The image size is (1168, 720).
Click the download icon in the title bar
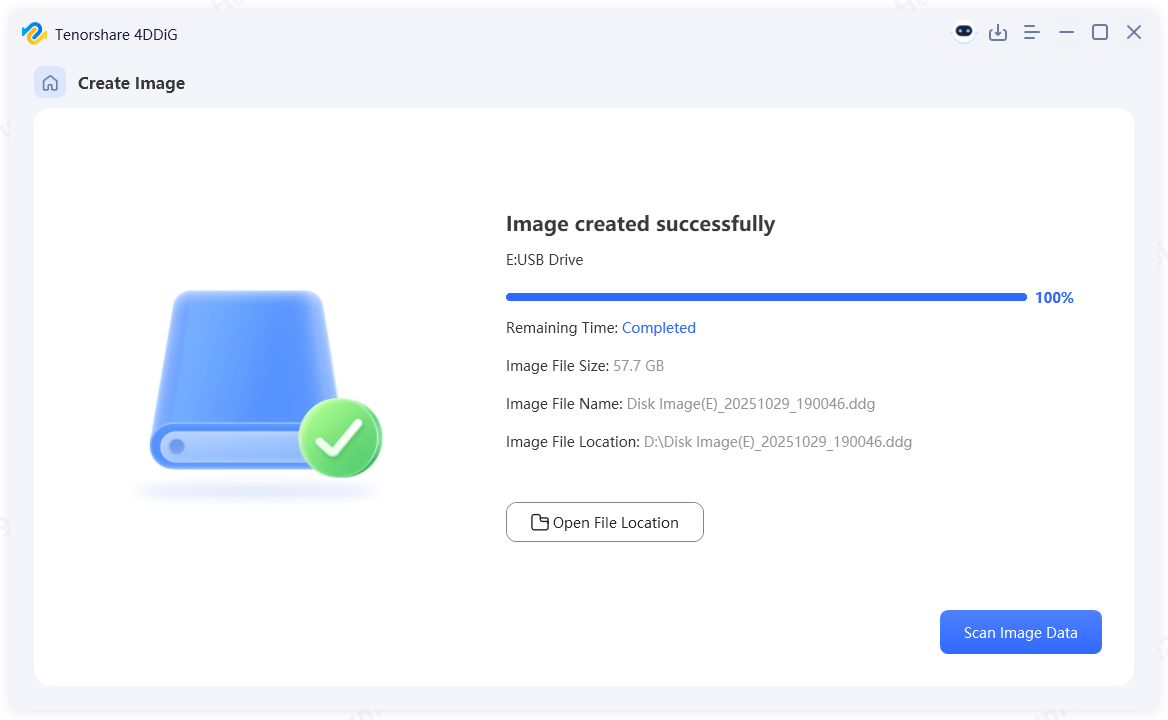click(x=998, y=32)
